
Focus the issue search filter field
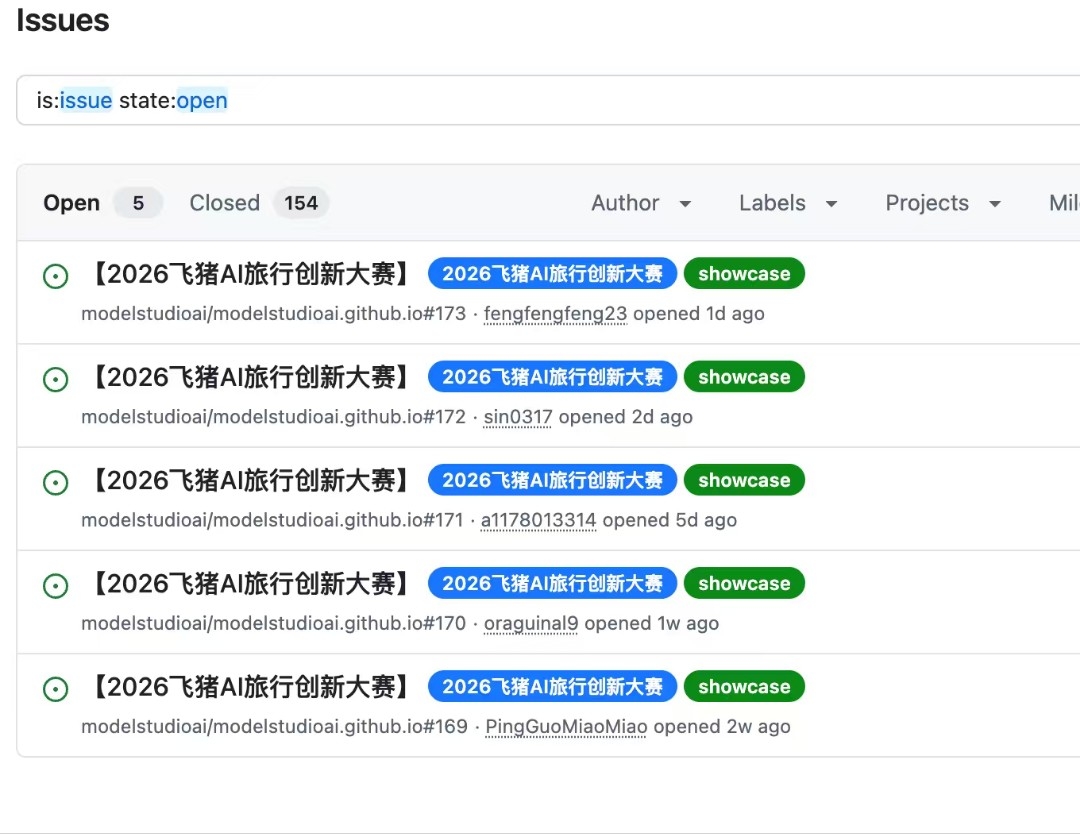pos(548,101)
